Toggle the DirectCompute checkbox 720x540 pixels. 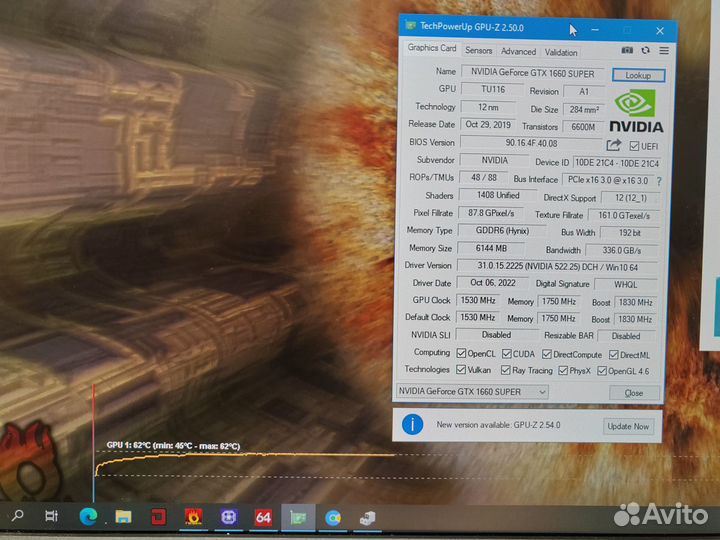(546, 354)
